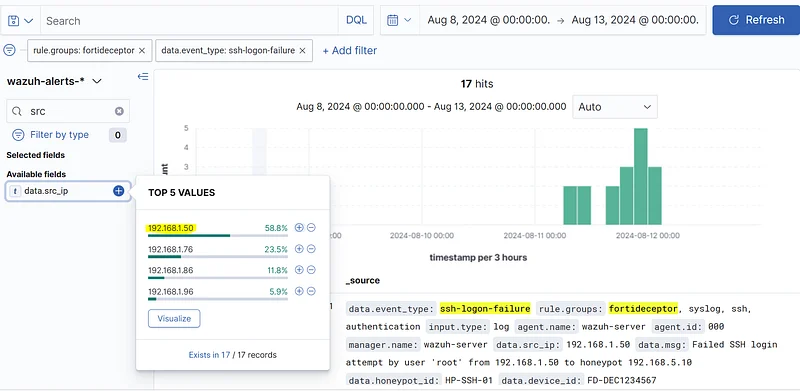Click the src field name search box

click(68, 111)
